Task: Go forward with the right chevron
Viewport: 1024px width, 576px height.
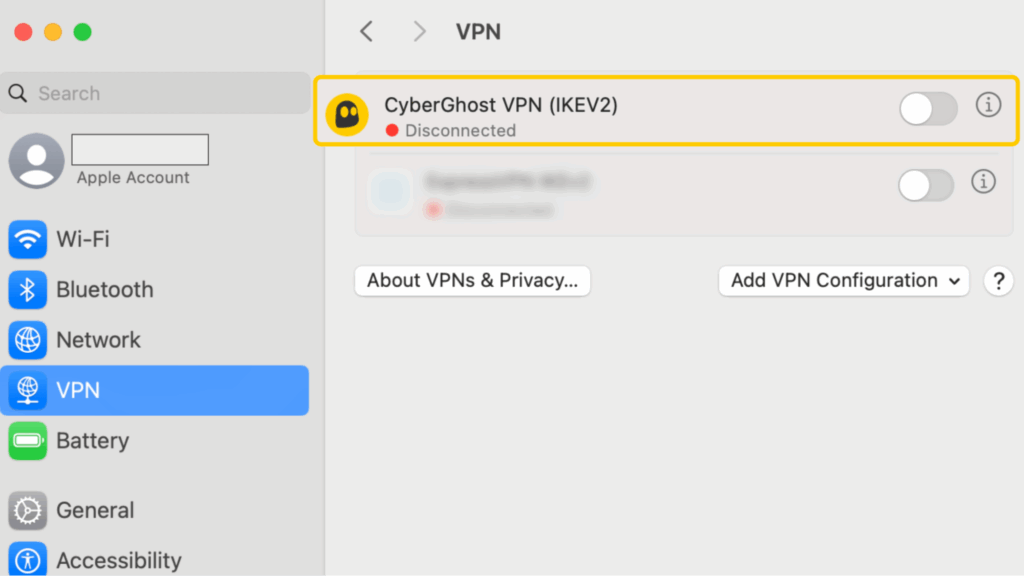Action: point(420,32)
